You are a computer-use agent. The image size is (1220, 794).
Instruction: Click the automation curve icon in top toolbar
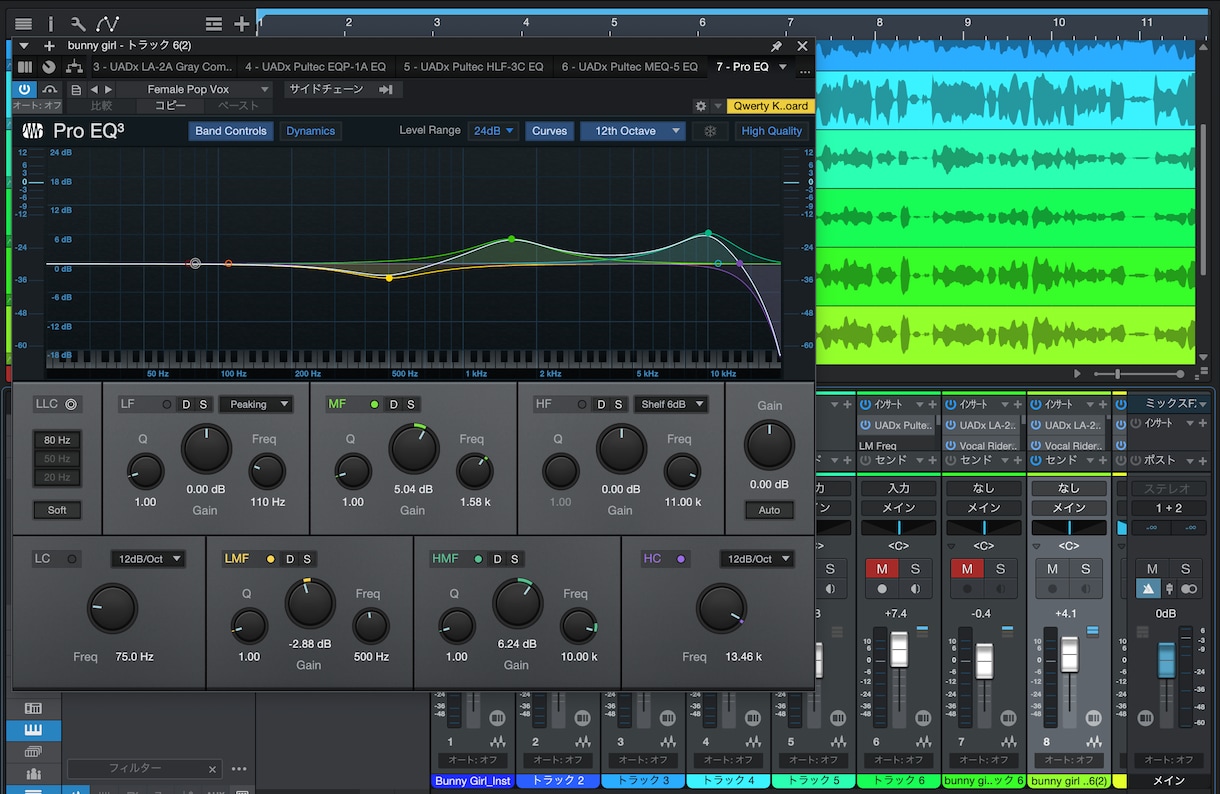coord(107,23)
